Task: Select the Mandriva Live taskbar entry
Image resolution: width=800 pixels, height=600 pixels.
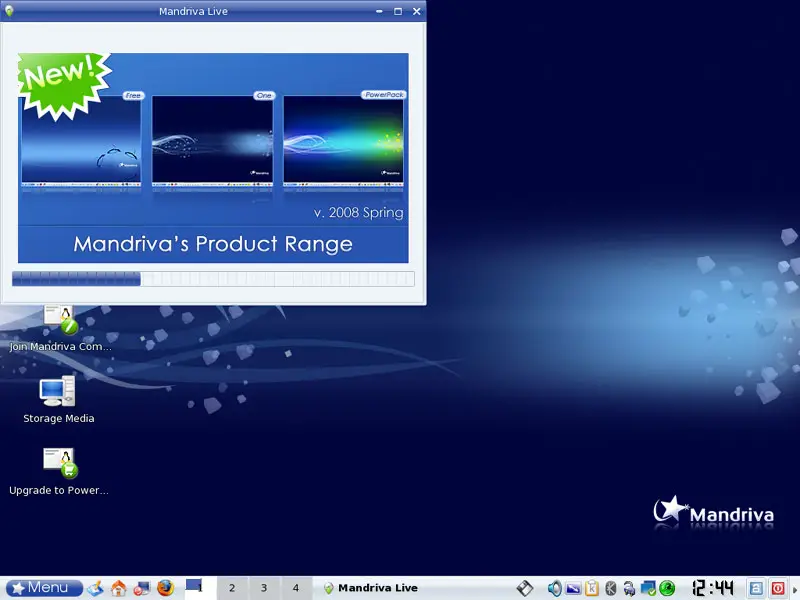Action: 371,588
